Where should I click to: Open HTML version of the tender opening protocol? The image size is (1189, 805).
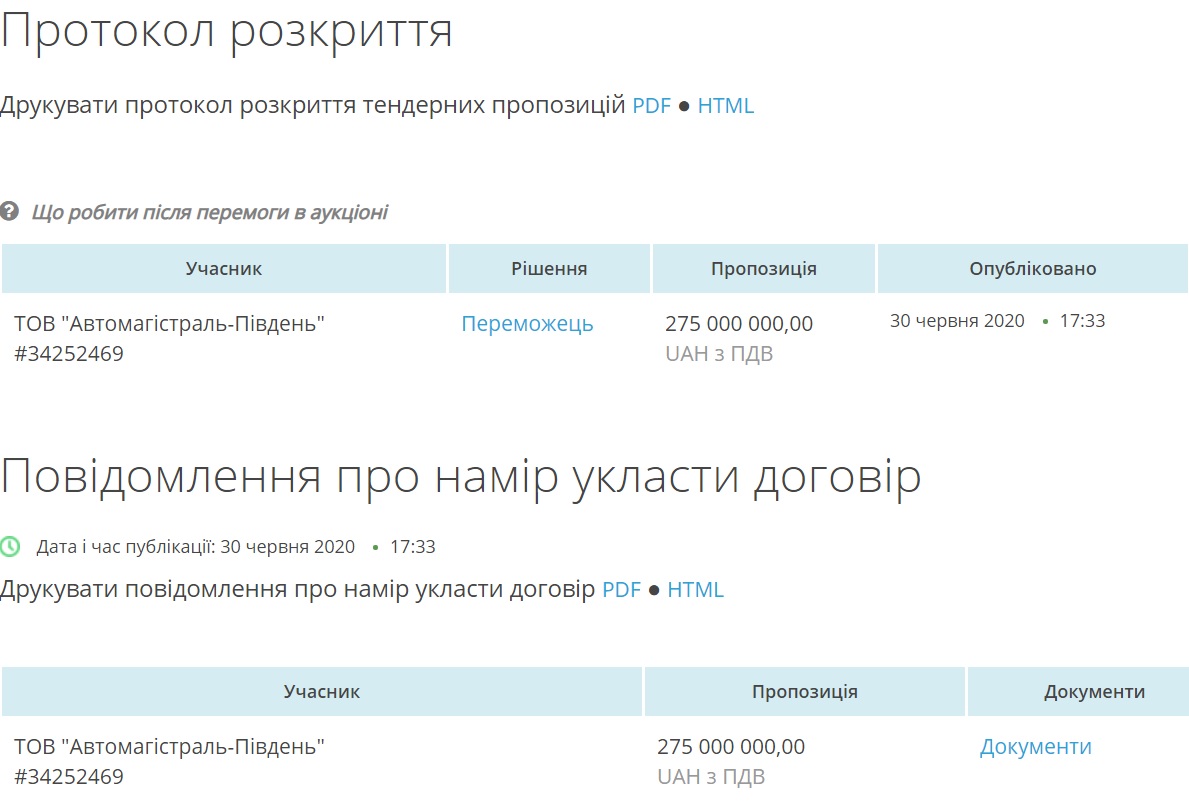[x=725, y=106]
